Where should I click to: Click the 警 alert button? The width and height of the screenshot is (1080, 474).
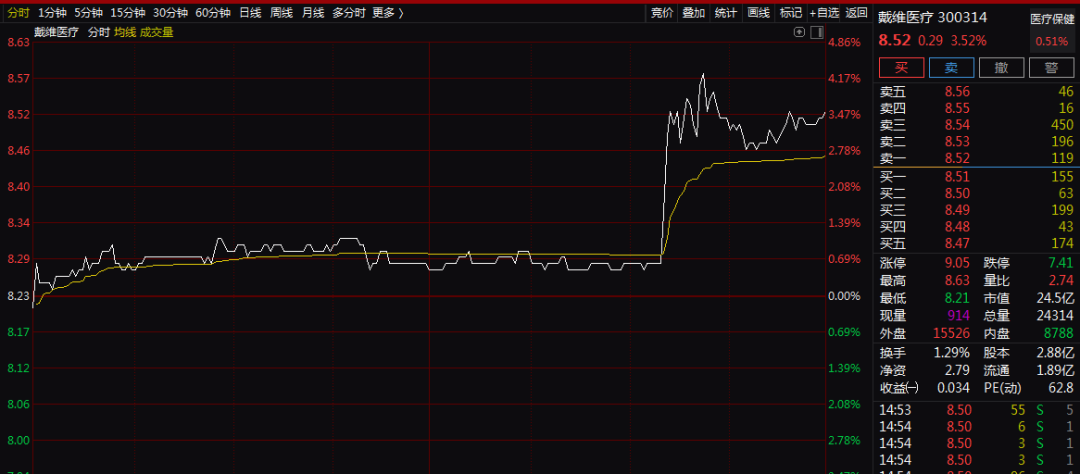[x=1051, y=68]
